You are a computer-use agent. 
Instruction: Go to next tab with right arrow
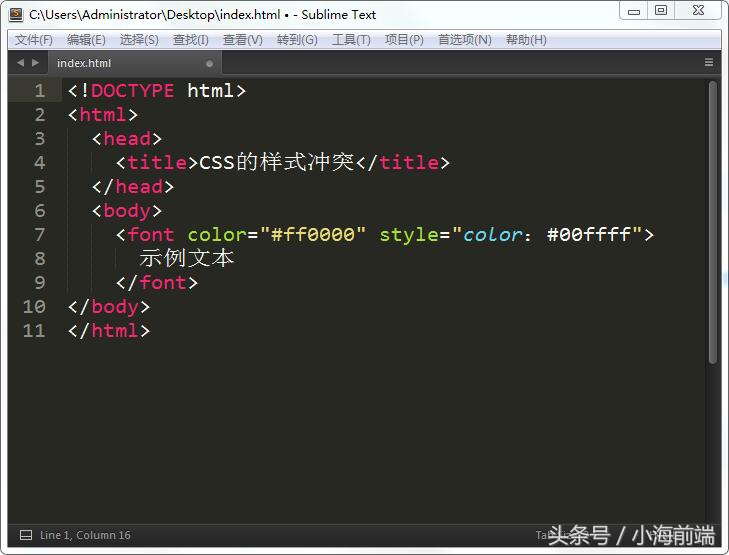35,63
